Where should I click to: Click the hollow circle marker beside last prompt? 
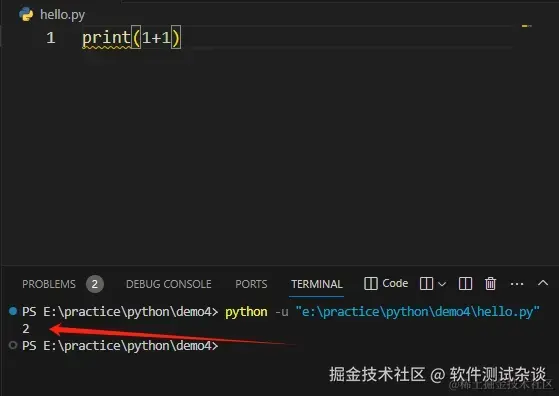click(x=13, y=345)
